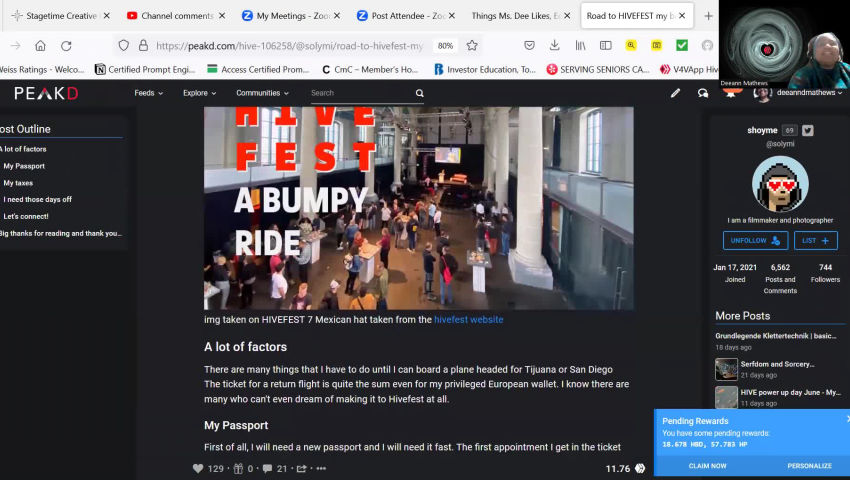Click the PEAKD logo

pos(46,93)
